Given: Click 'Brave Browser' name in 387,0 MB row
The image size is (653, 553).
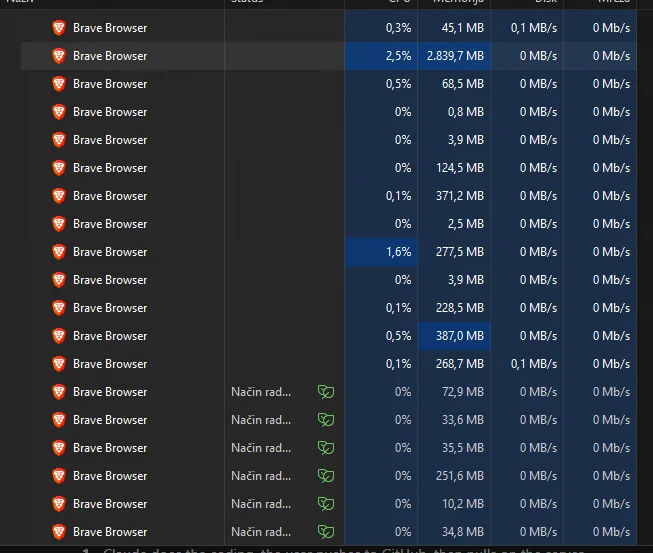Looking at the screenshot, I should [110, 336].
